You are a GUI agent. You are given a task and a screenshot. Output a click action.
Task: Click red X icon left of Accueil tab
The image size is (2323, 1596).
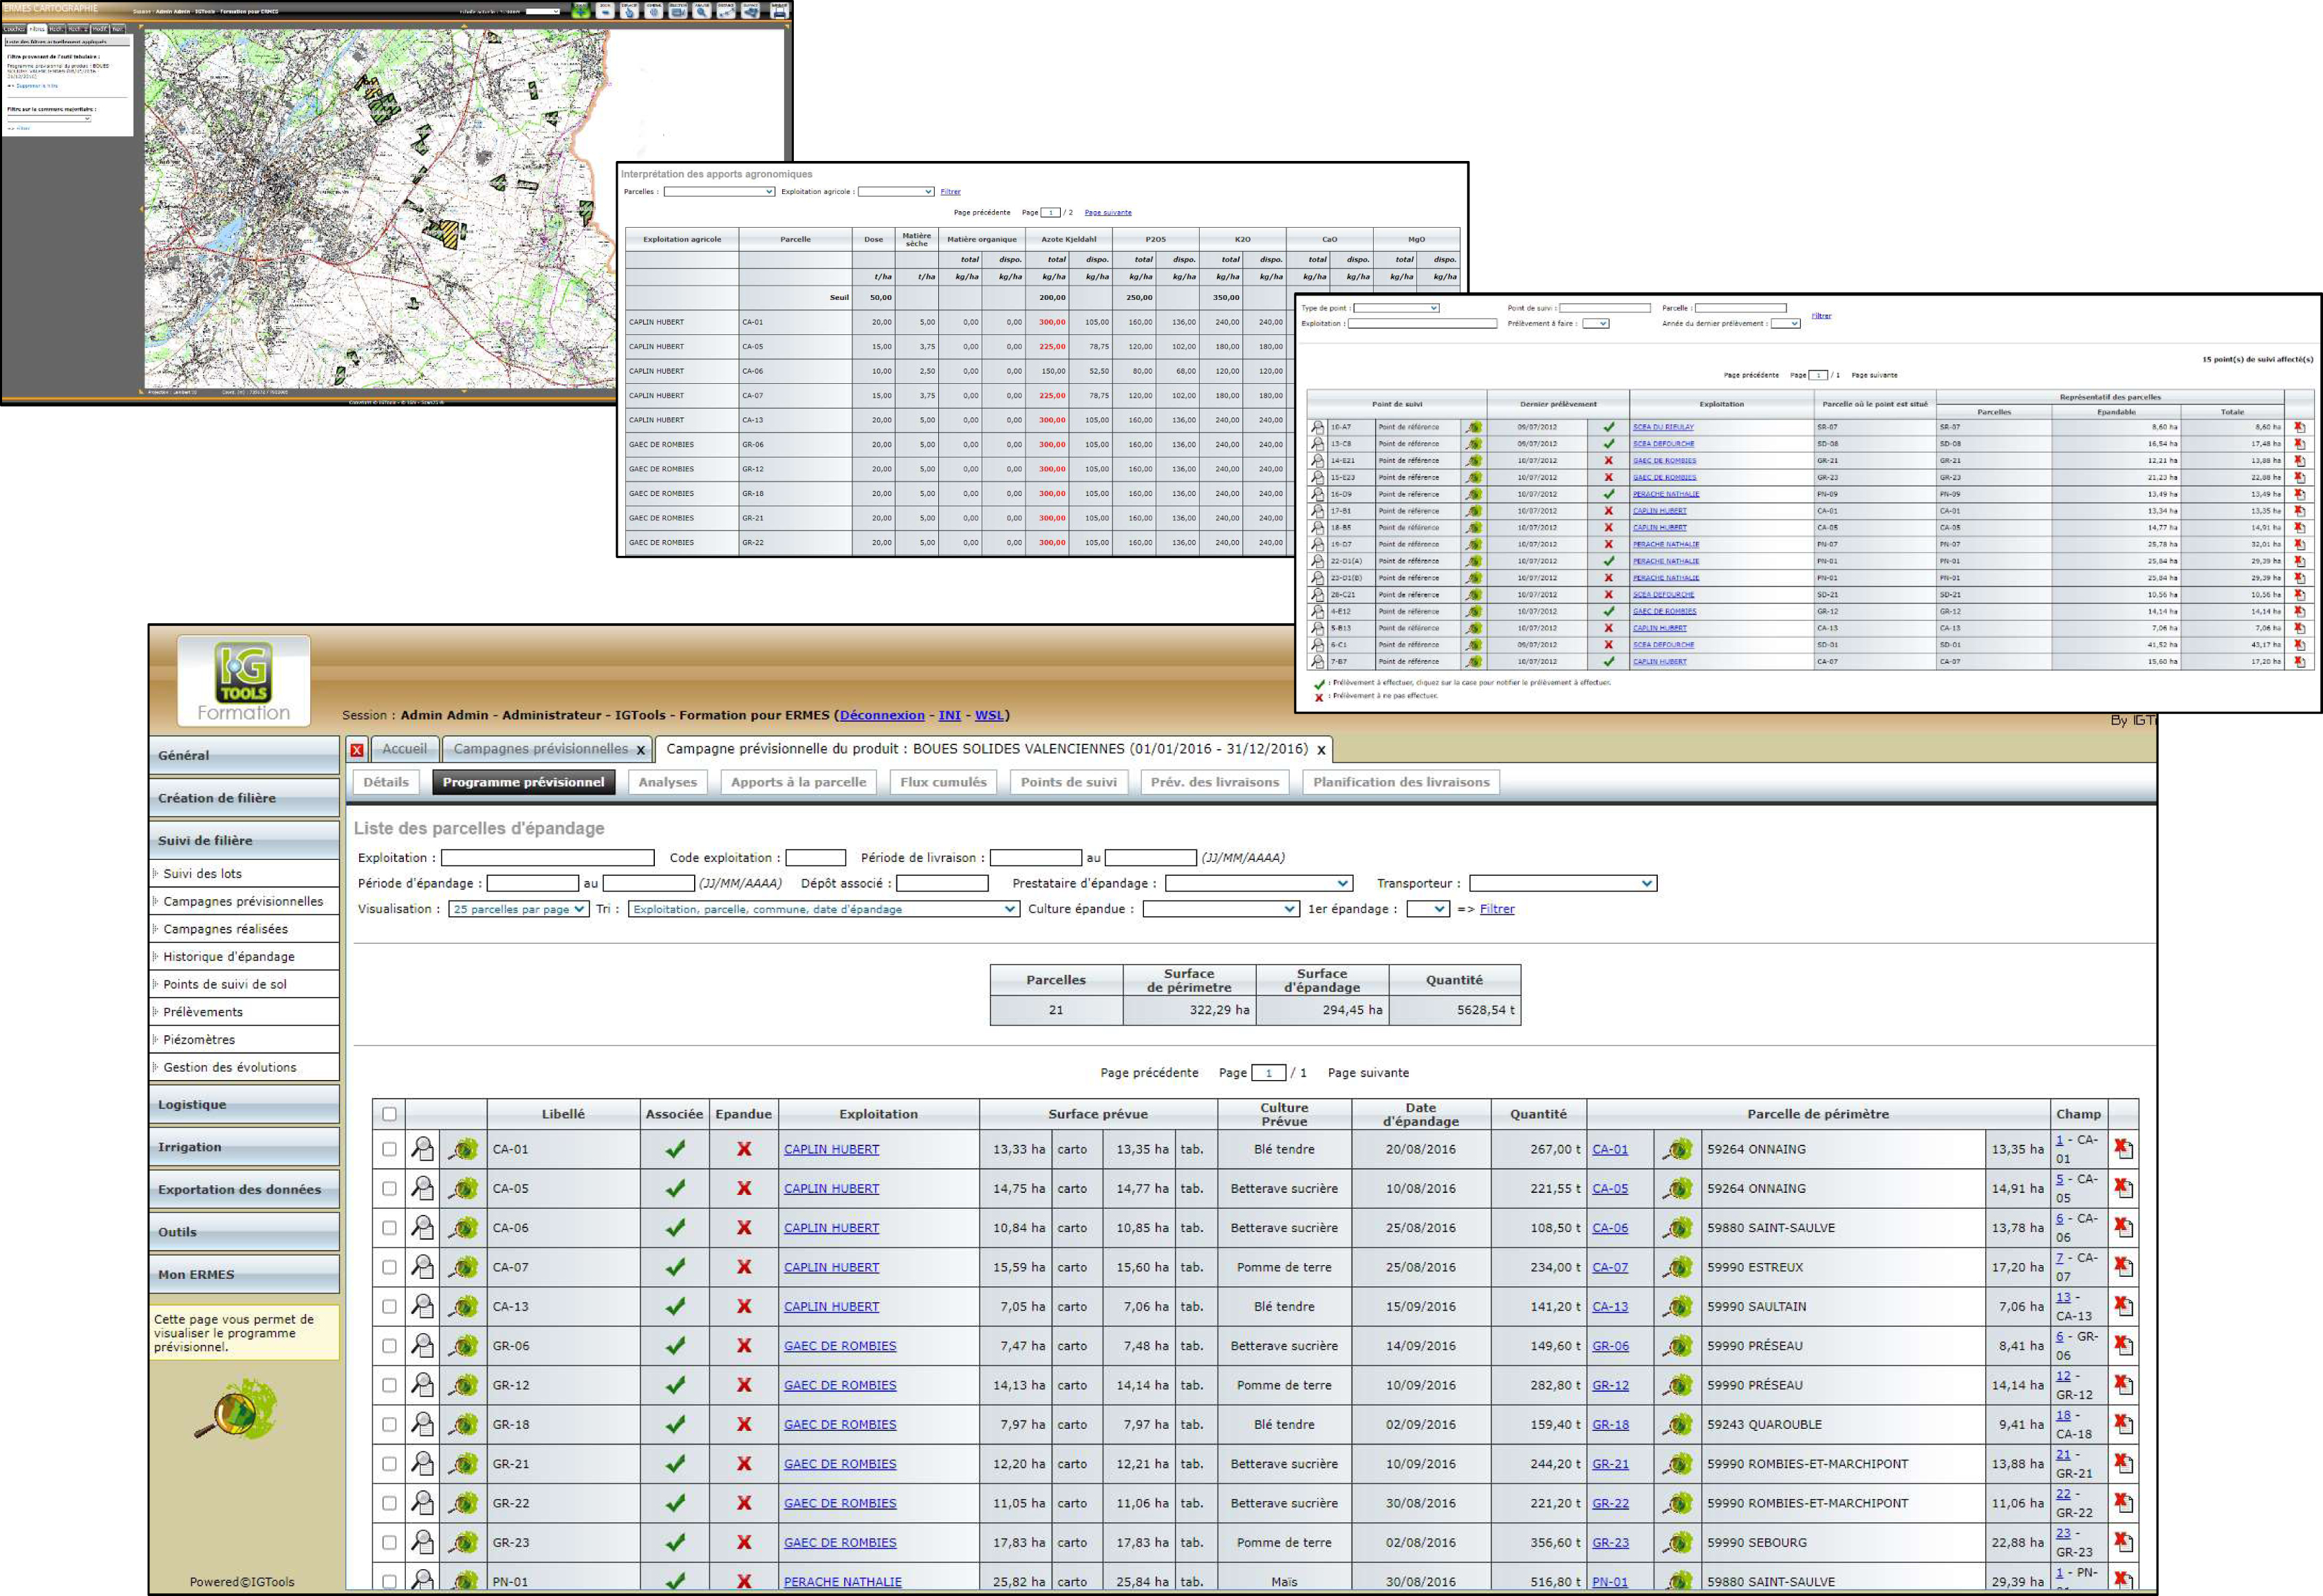357,749
